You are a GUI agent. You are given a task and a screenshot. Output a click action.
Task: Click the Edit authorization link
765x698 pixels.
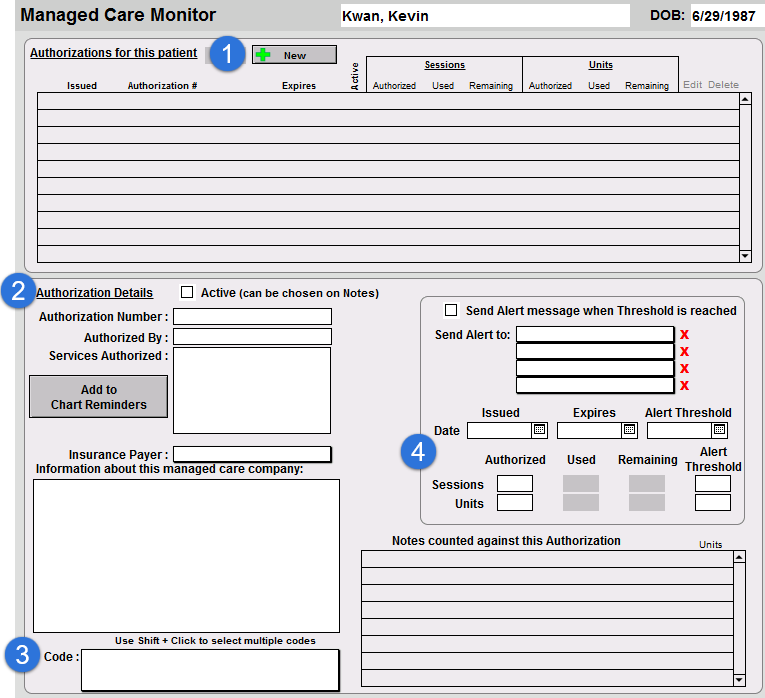tap(692, 85)
